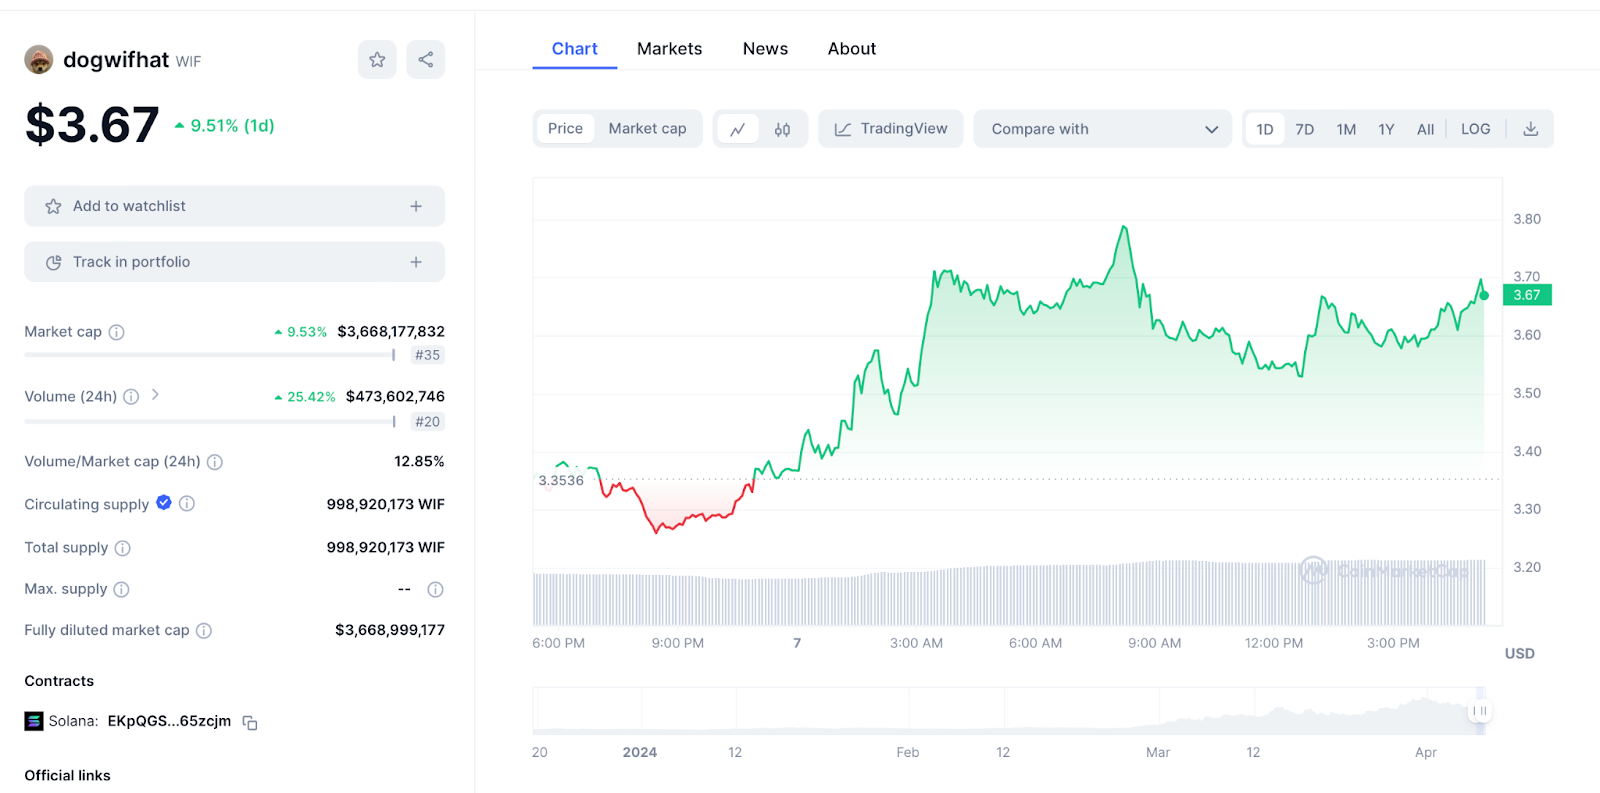Click the Solana logo icon

click(34, 721)
